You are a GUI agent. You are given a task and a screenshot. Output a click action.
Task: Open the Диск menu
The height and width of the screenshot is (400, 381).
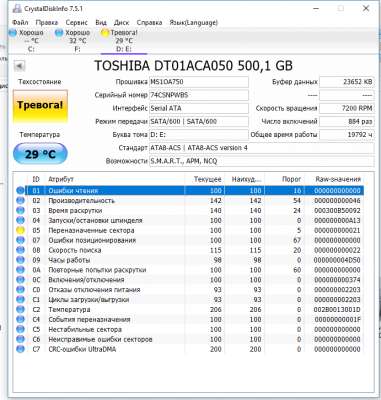(121, 23)
